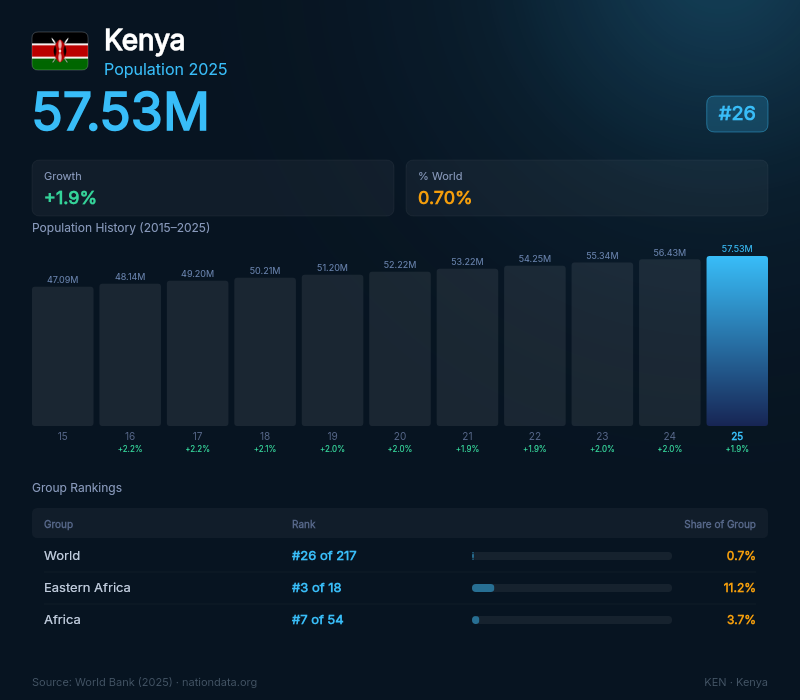Select the highlighted 2025 bar
This screenshot has width=800, height=700.
pyautogui.click(x=737, y=341)
